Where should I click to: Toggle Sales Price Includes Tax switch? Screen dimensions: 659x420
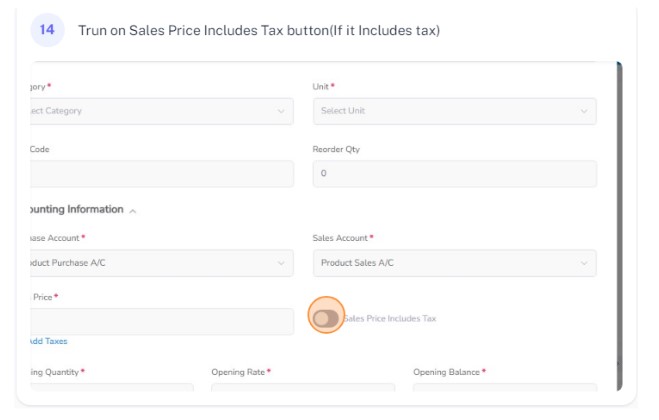(x=326, y=318)
